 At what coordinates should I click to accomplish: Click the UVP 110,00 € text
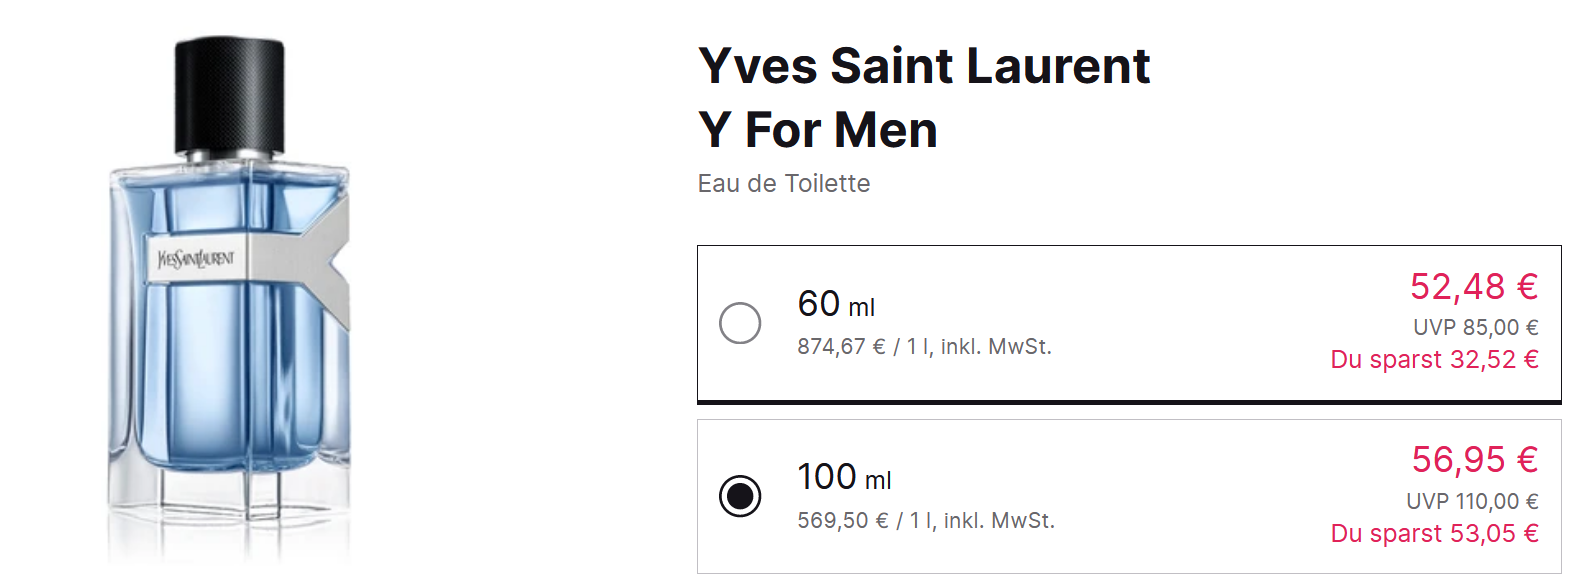click(1472, 501)
